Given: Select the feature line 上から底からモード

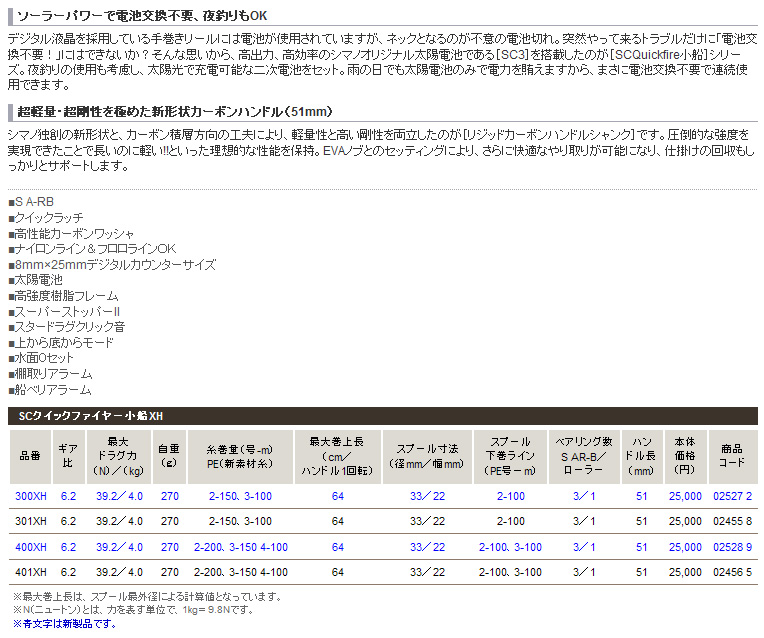Looking at the screenshot, I should 61,342.
